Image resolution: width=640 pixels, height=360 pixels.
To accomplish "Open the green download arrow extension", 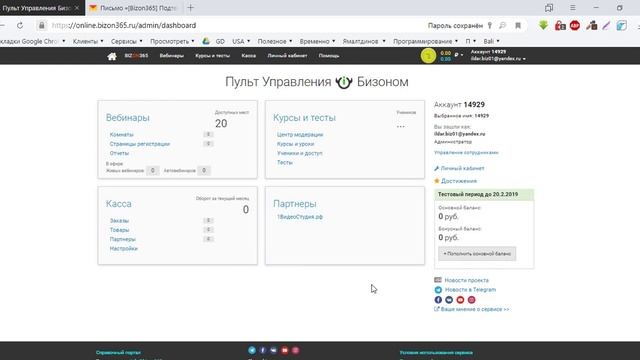I will tap(543, 25).
